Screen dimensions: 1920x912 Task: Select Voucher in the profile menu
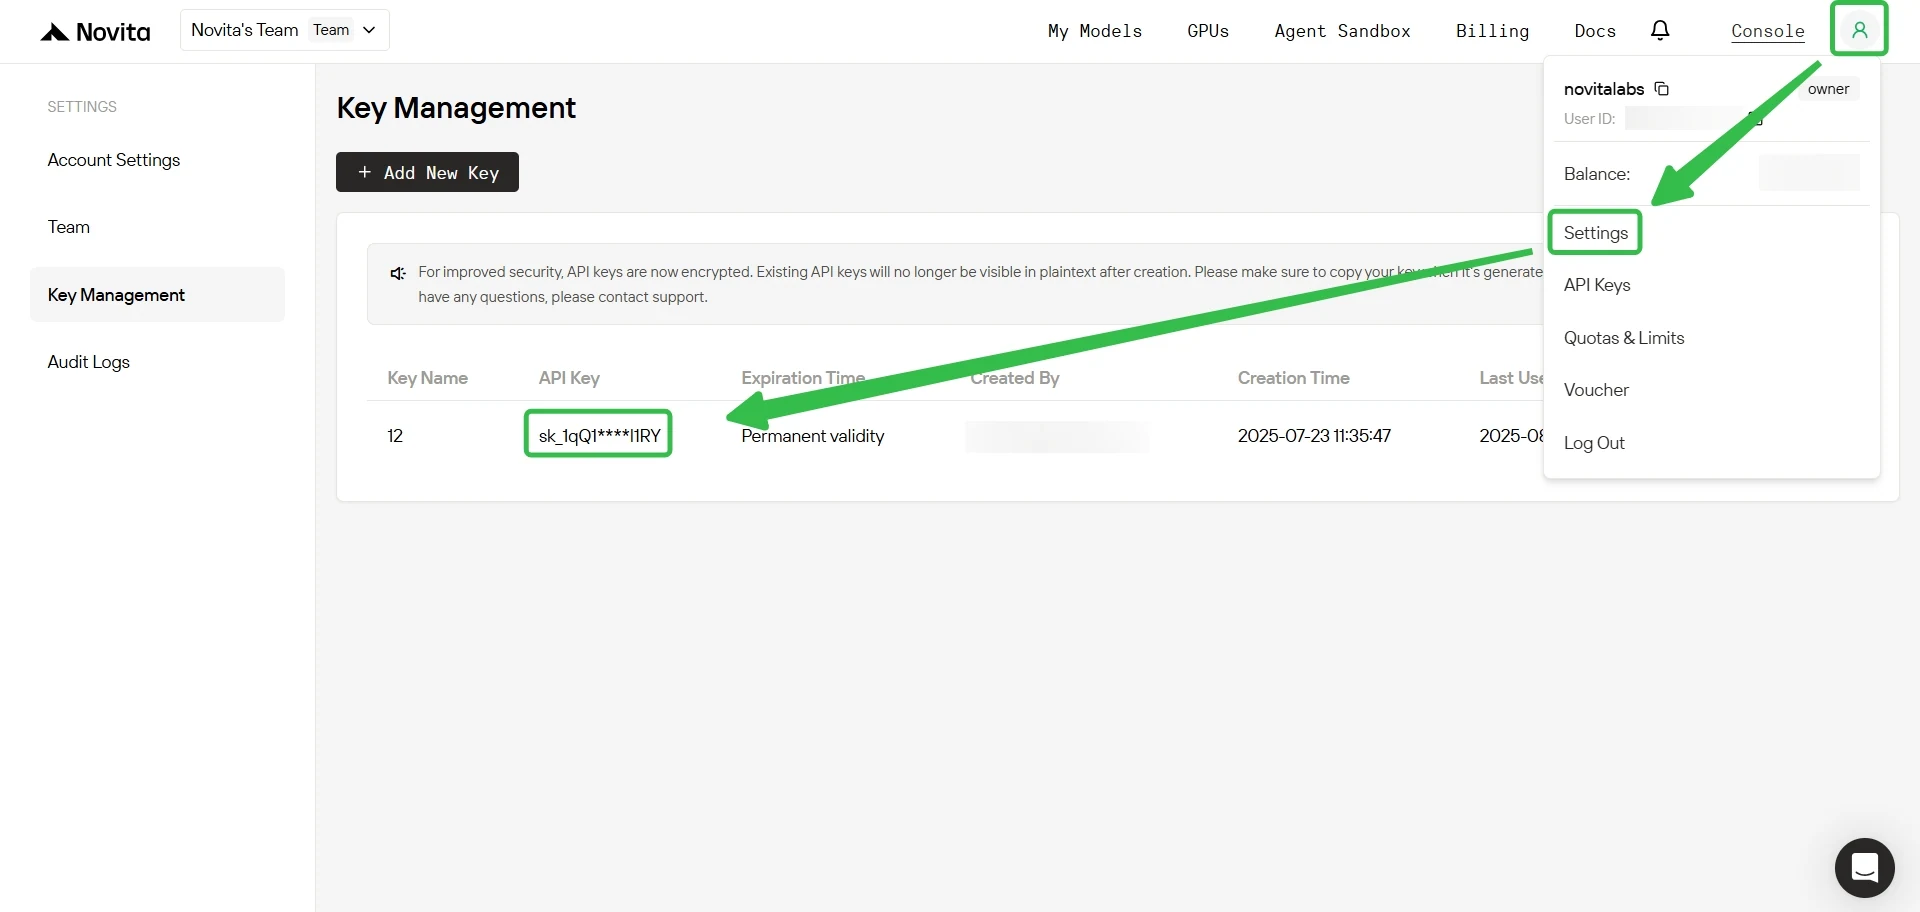(1596, 390)
